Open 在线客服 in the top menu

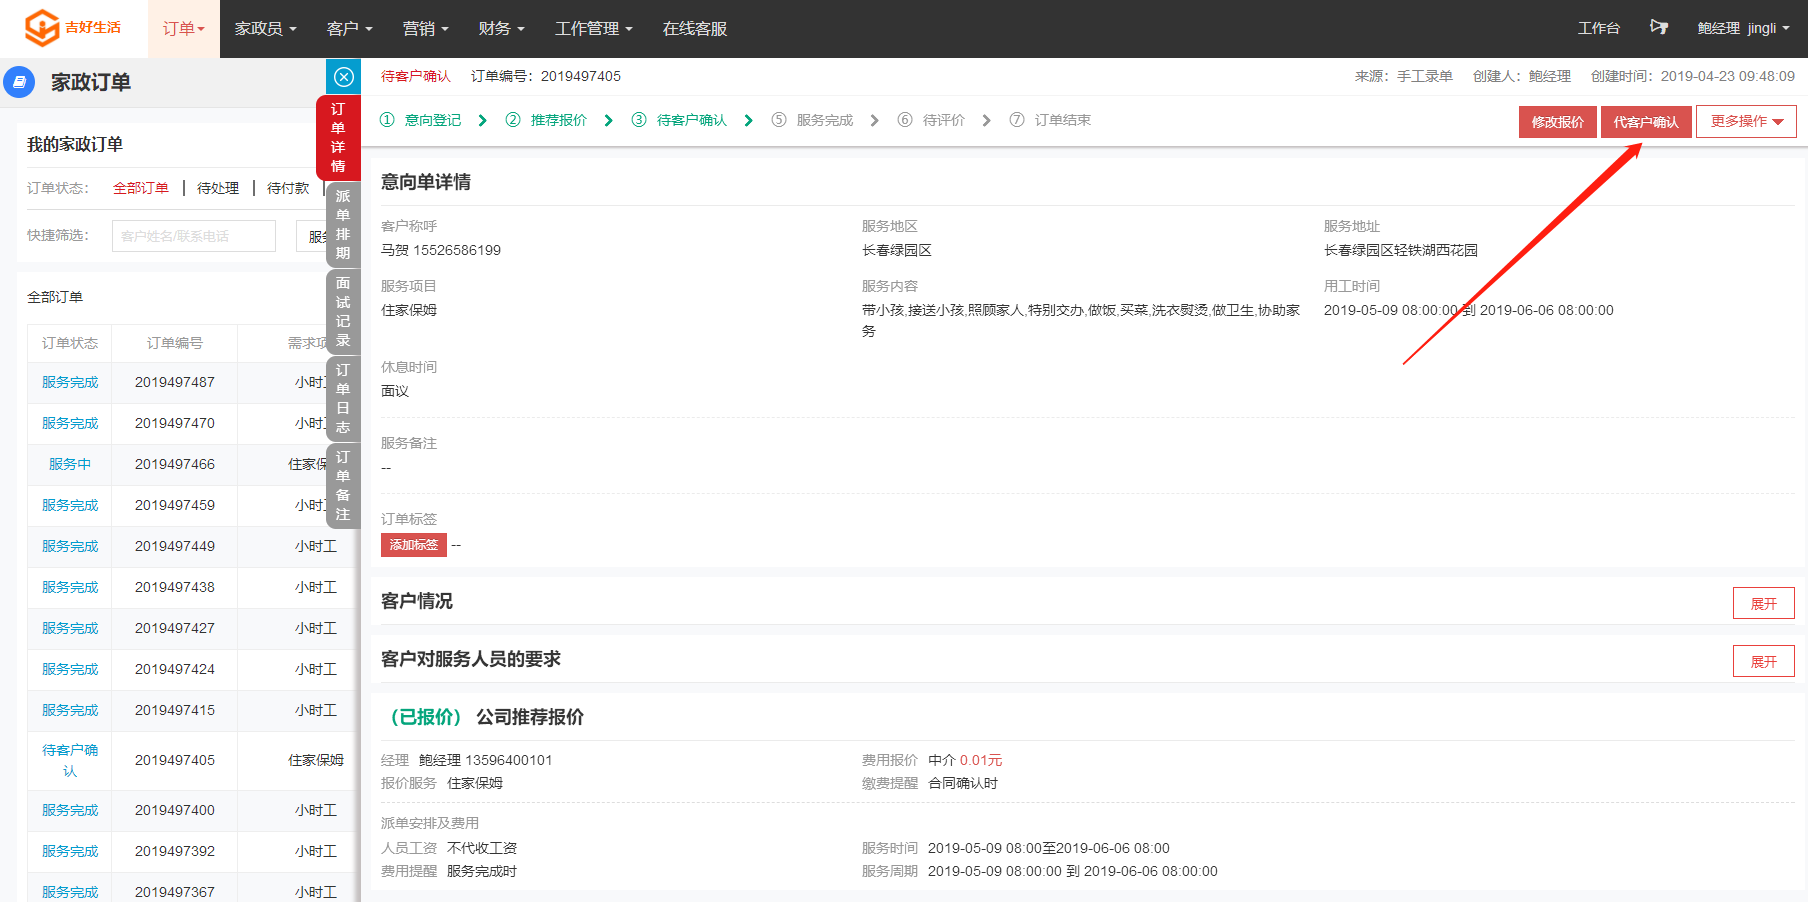click(695, 29)
